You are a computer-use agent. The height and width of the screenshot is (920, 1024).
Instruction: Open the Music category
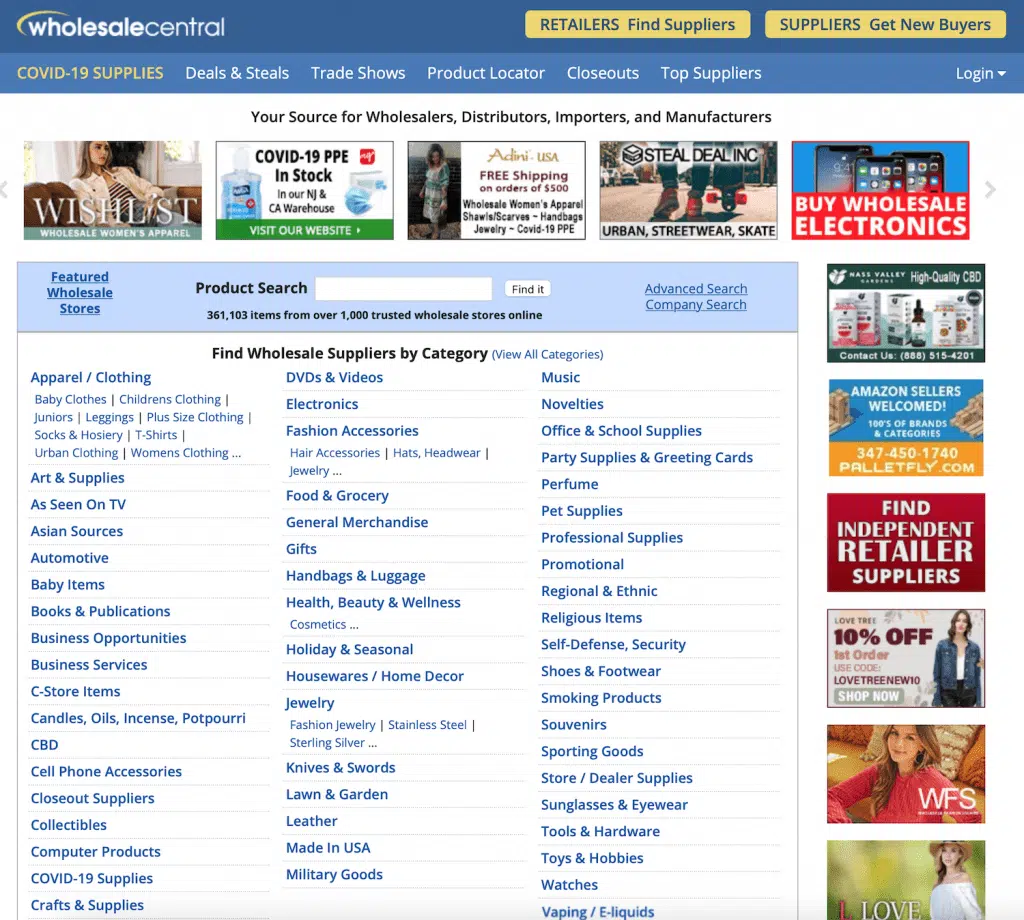tap(560, 377)
